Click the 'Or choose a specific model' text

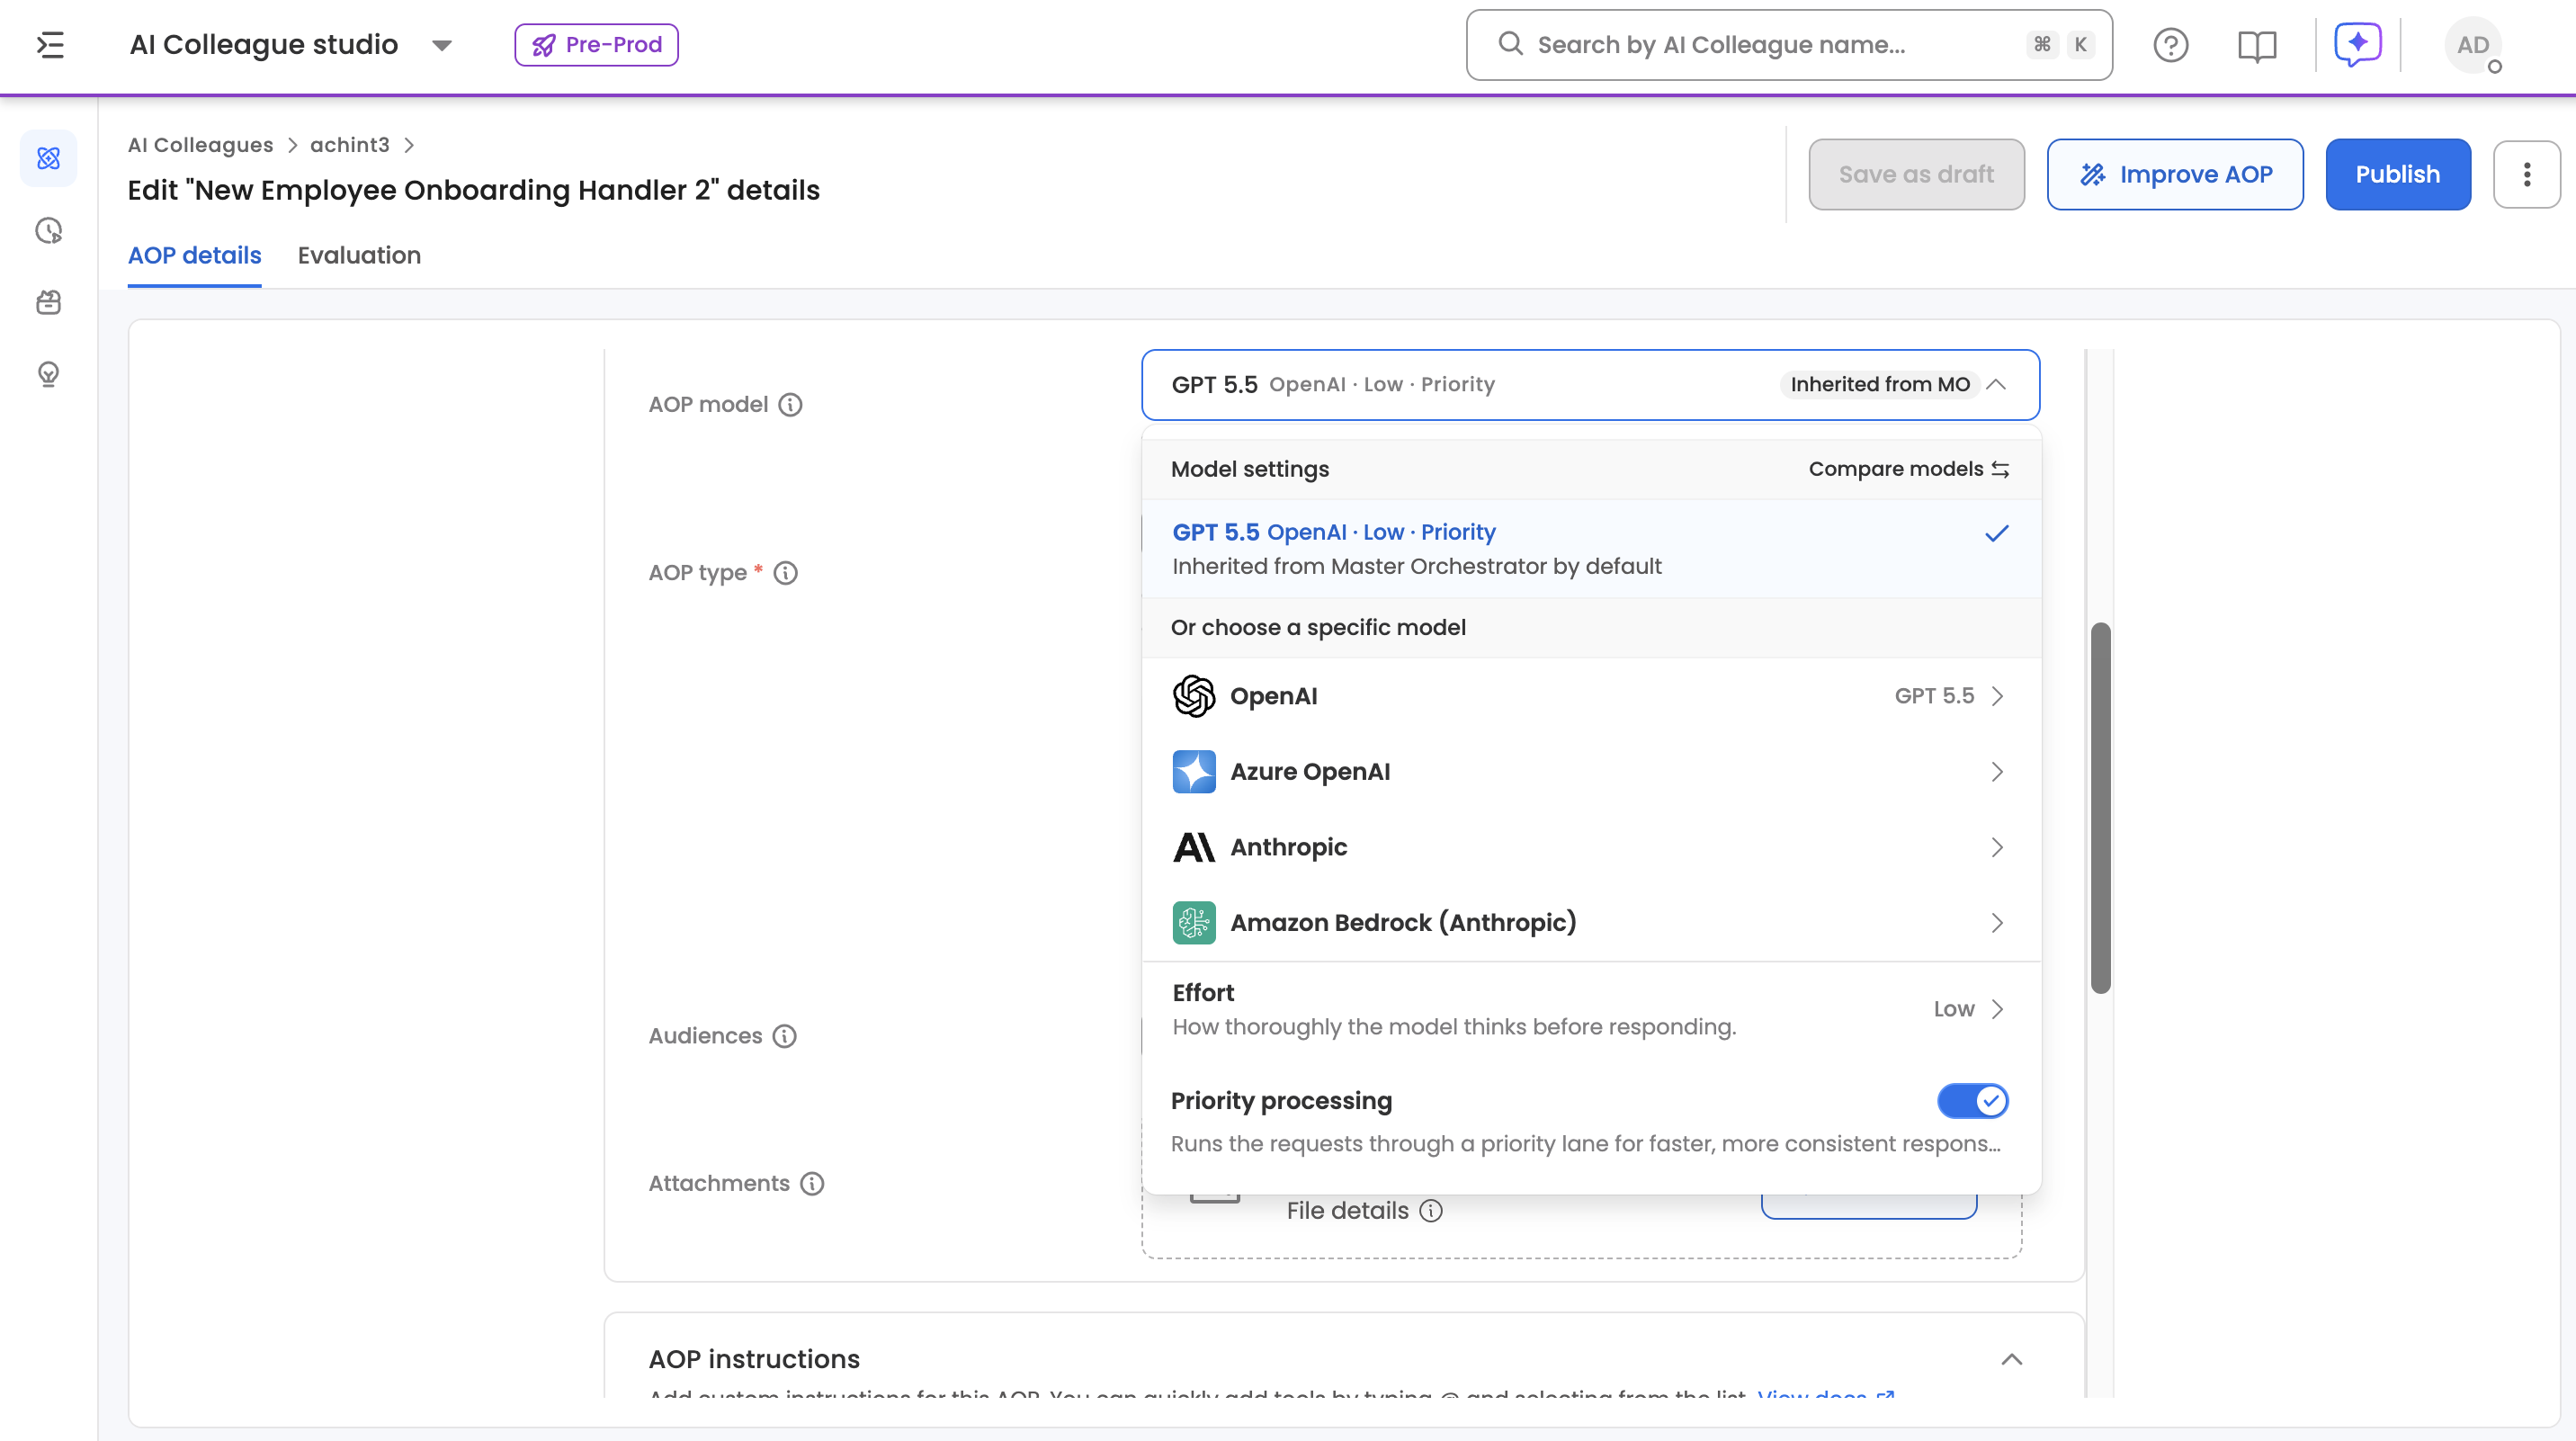coord(1318,628)
